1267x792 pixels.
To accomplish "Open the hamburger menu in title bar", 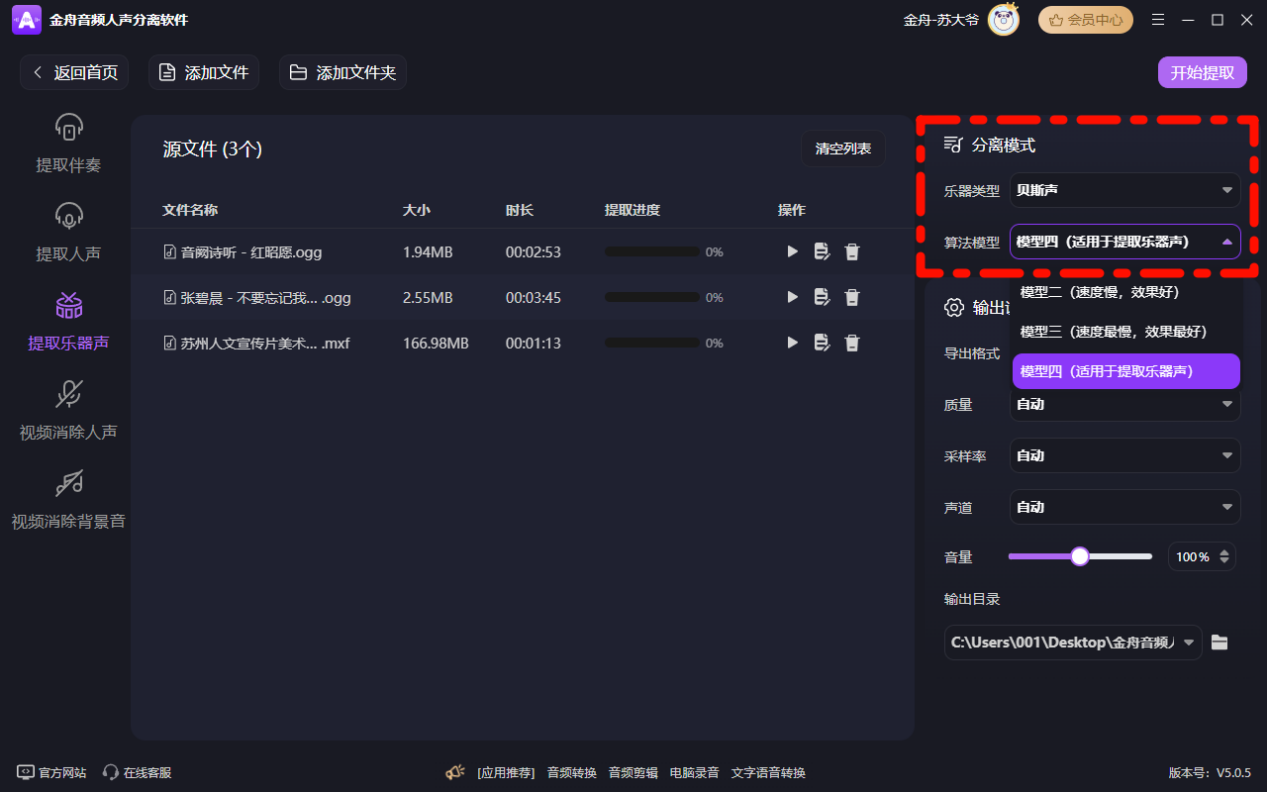I will (x=1158, y=20).
